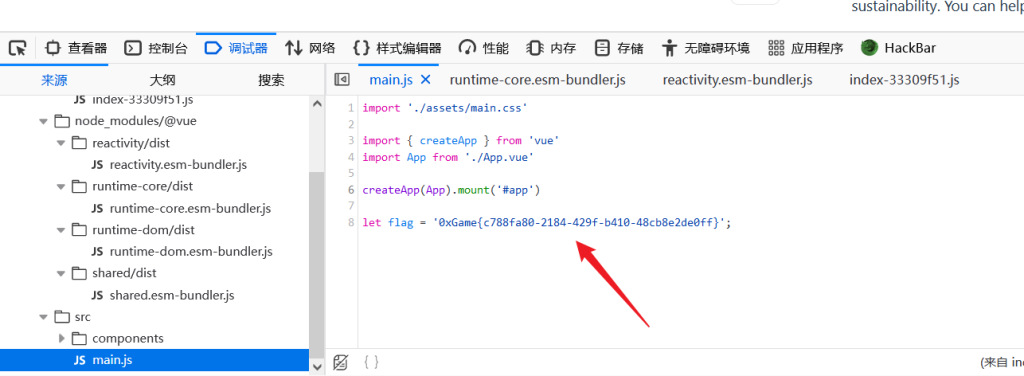Open the 内存 memory tab

click(551, 48)
